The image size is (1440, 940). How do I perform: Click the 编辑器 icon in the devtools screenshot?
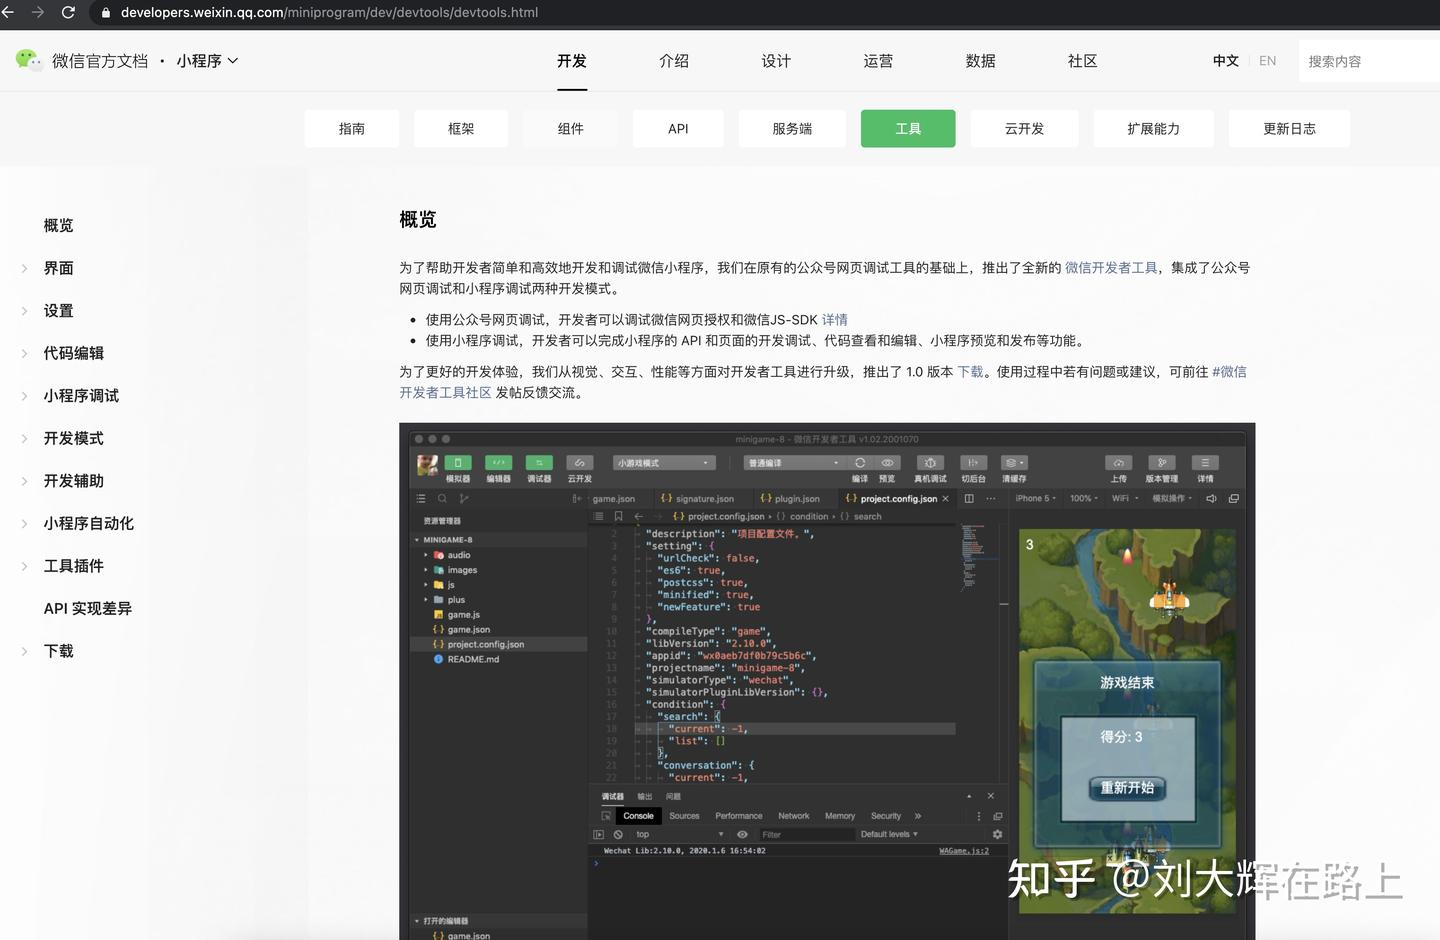(498, 463)
